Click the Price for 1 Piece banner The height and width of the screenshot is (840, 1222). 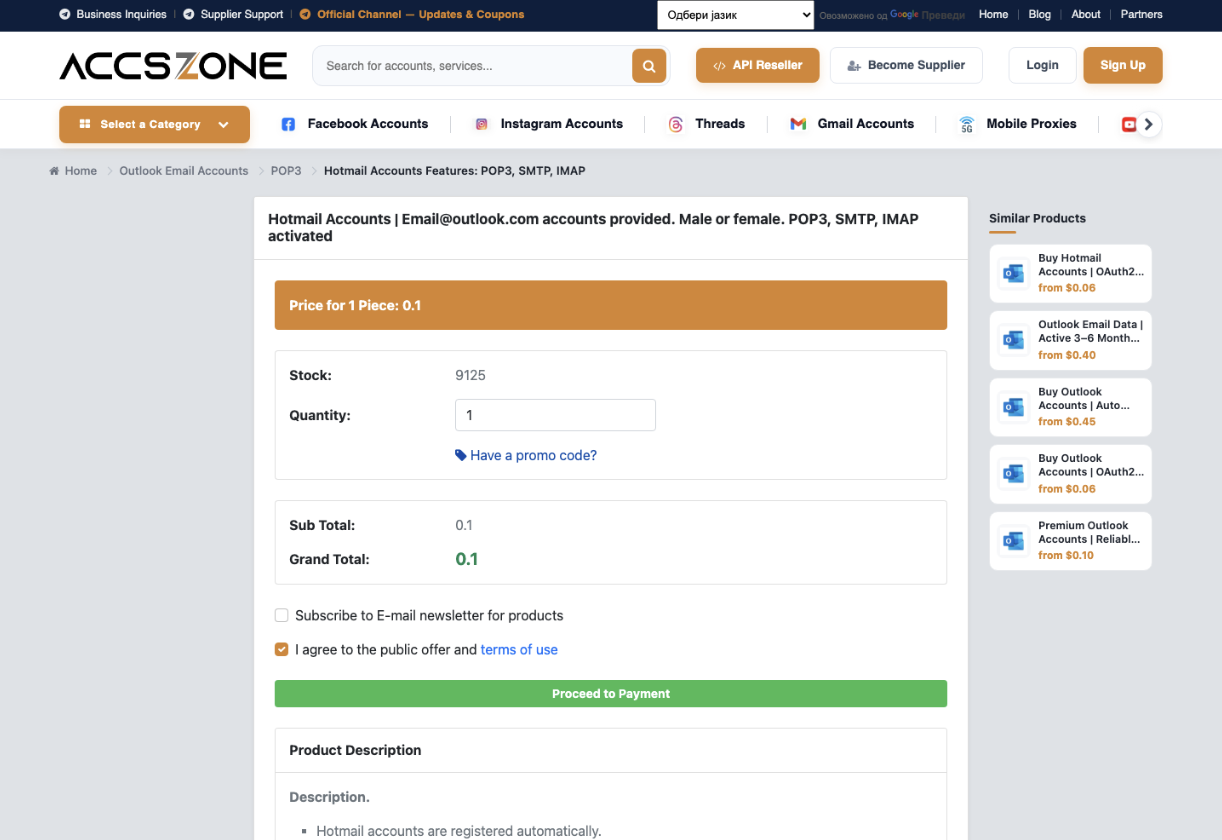coord(611,305)
